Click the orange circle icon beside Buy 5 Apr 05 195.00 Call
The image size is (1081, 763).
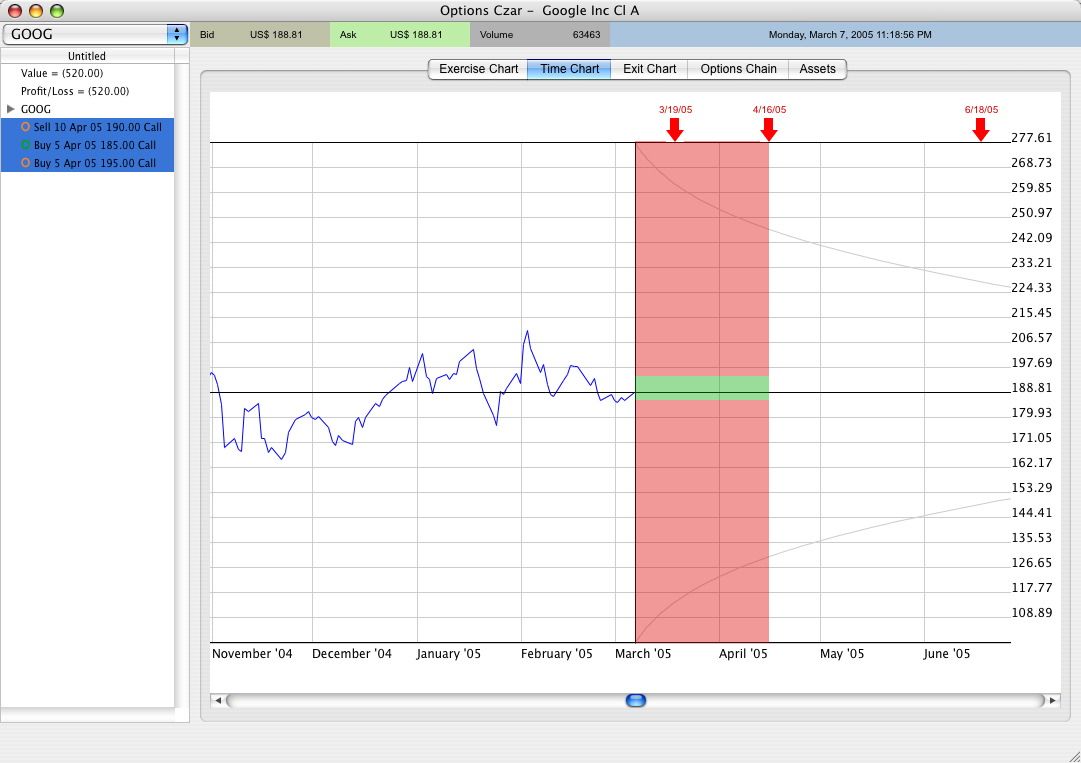pos(26,163)
